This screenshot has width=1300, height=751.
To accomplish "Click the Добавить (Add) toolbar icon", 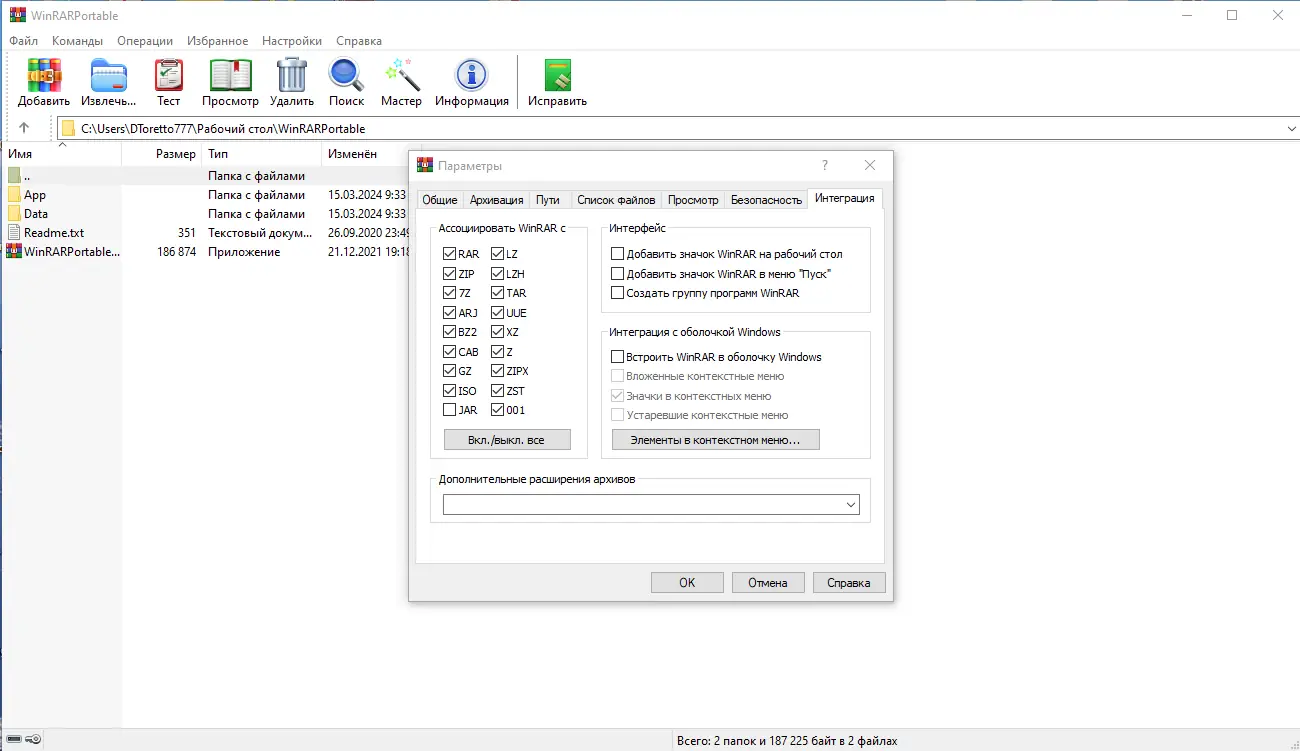I will 44,75.
